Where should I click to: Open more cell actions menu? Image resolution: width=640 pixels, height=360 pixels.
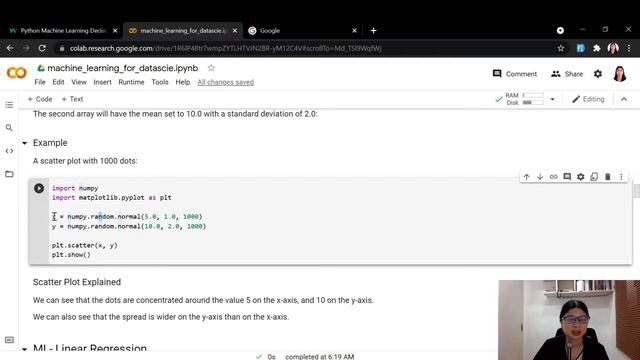click(621, 177)
